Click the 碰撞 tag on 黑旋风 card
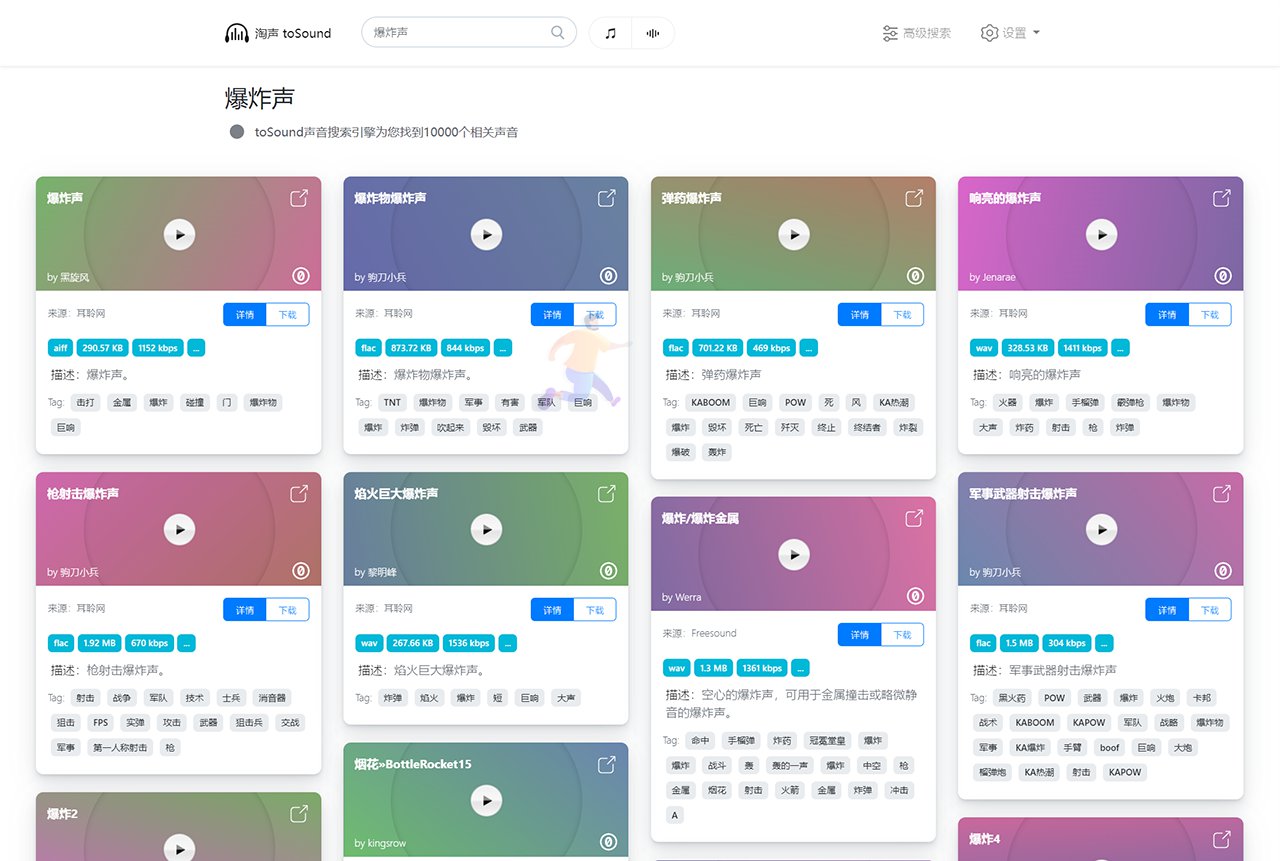The height and width of the screenshot is (861, 1280). pos(195,402)
